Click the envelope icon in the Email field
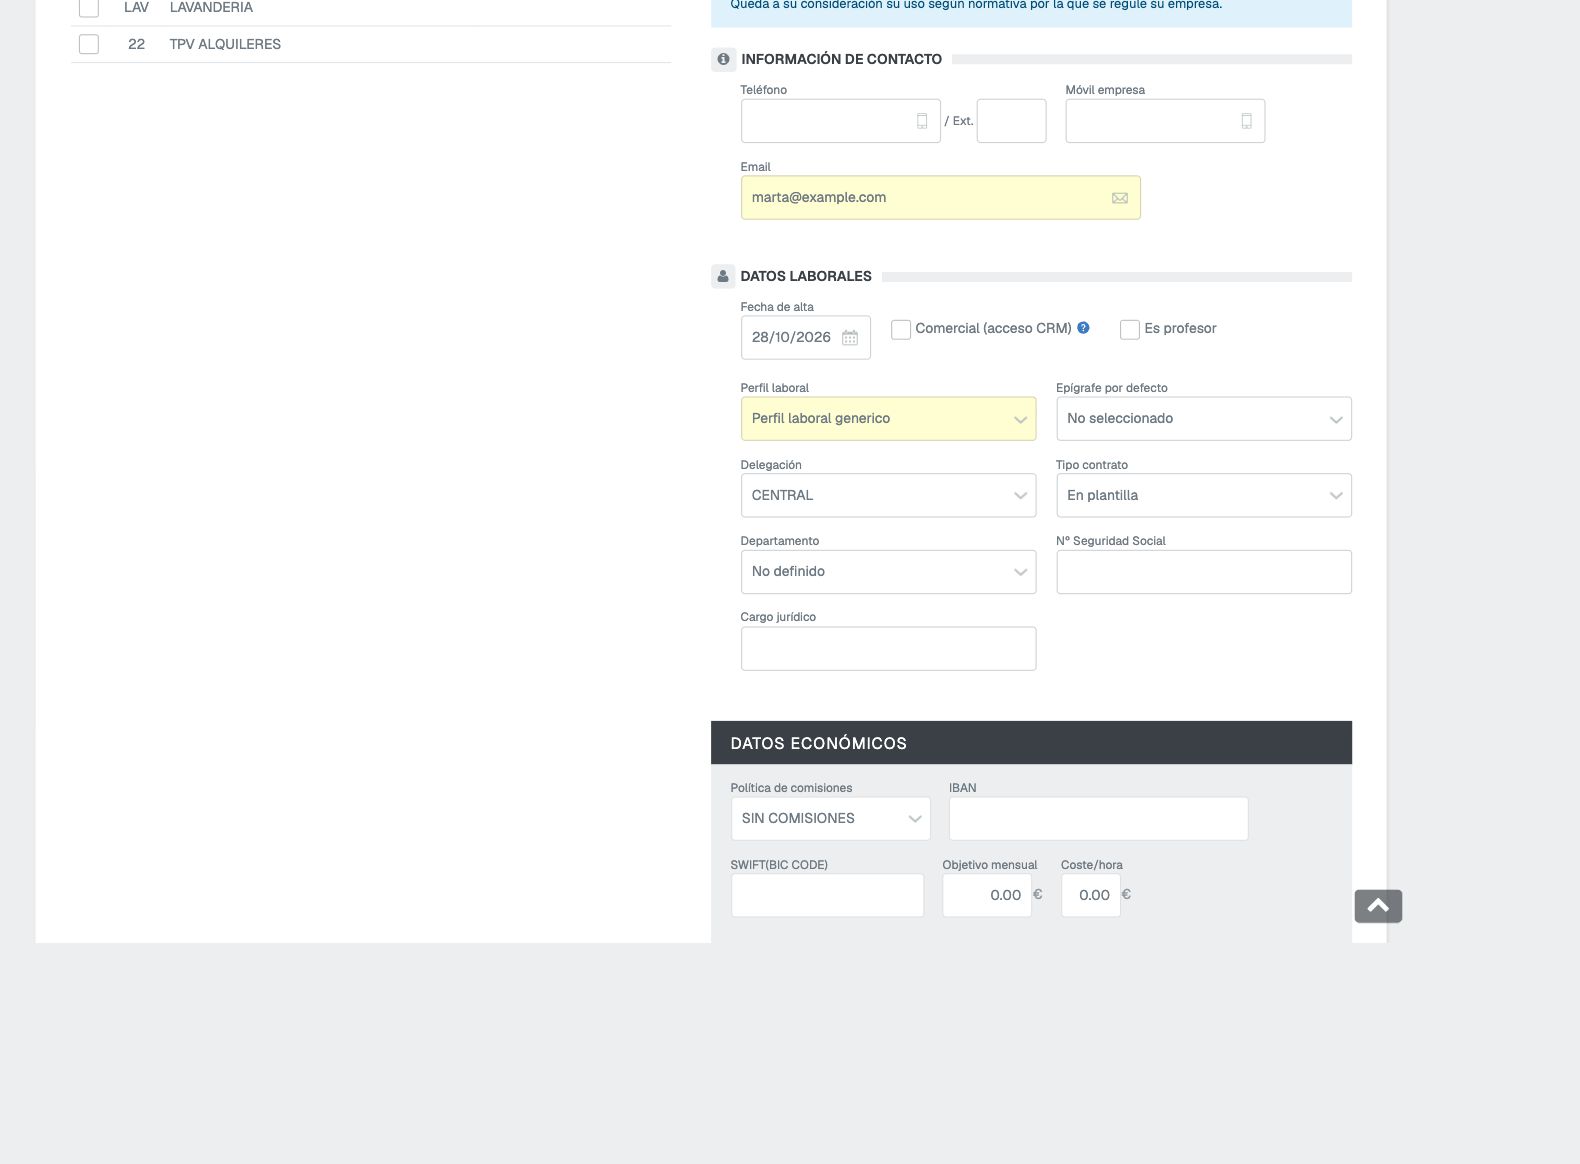Image resolution: width=1580 pixels, height=1164 pixels. coord(1120,198)
